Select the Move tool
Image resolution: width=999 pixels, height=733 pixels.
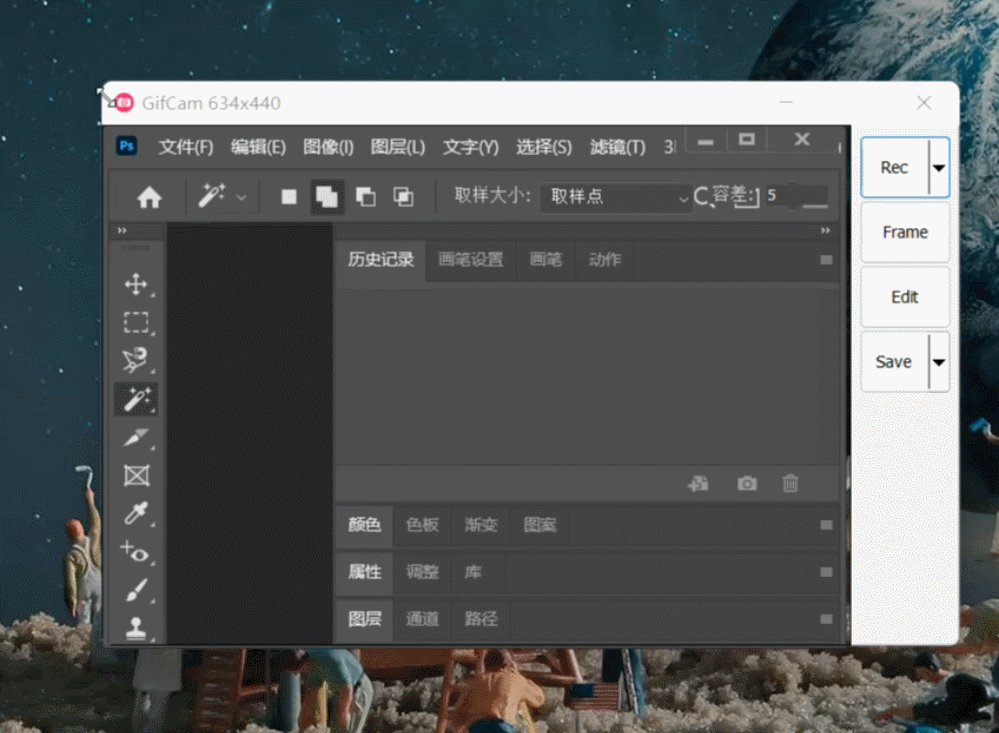pyautogui.click(x=135, y=284)
